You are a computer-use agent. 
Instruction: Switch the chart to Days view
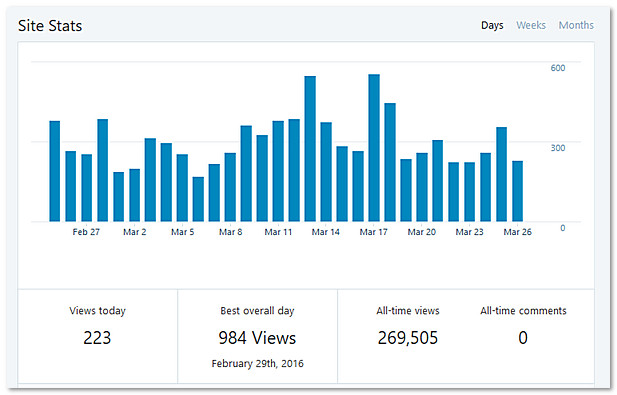492,25
